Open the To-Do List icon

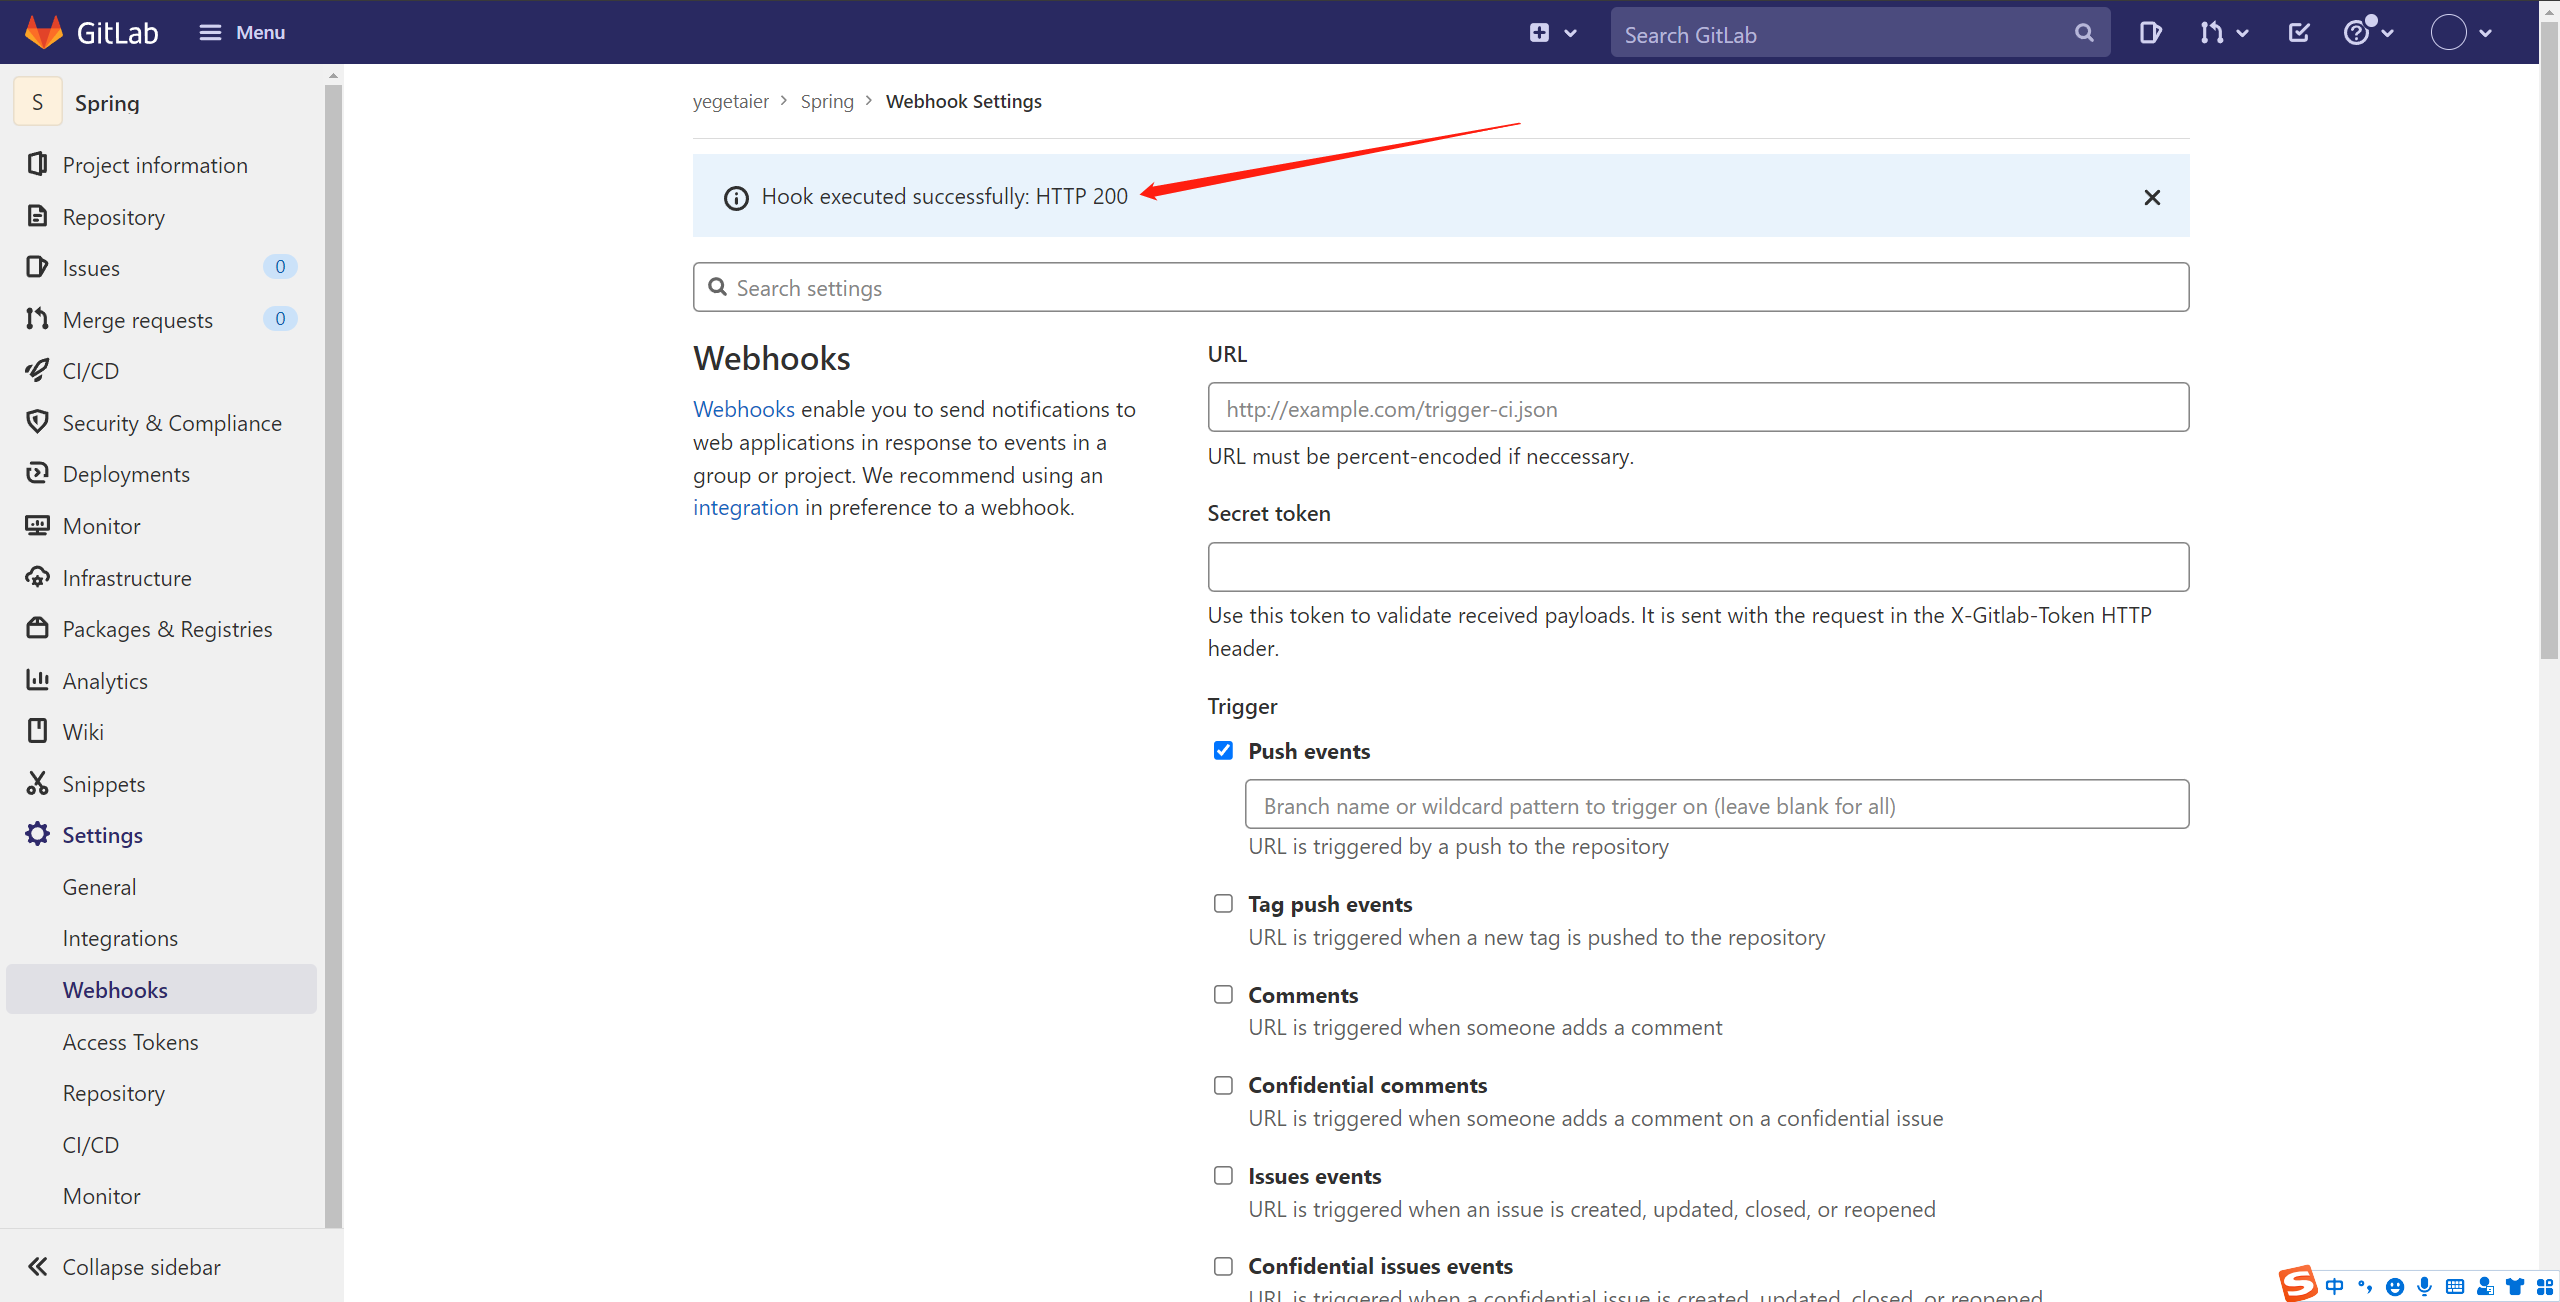2298,33
